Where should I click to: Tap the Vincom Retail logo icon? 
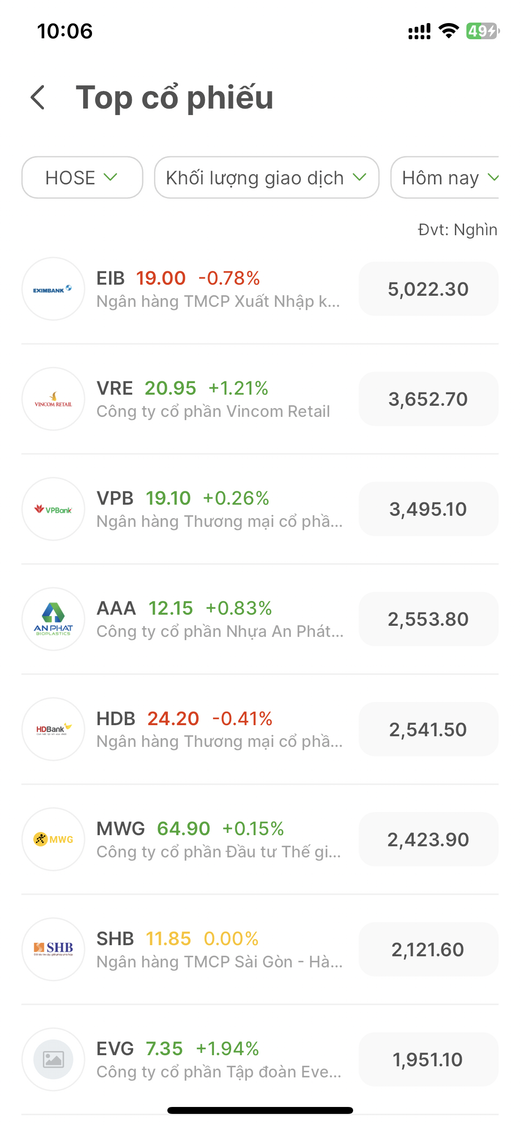click(x=53, y=399)
